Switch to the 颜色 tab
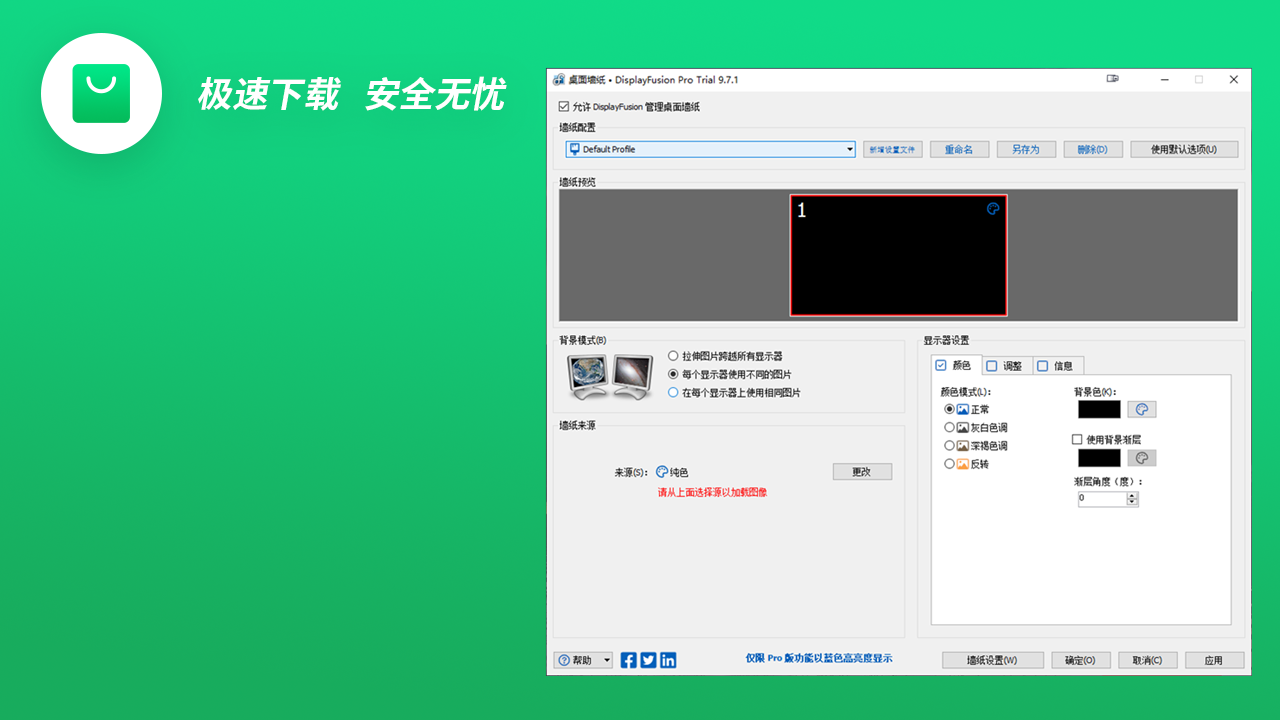Image resolution: width=1280 pixels, height=720 pixels. 956,365
